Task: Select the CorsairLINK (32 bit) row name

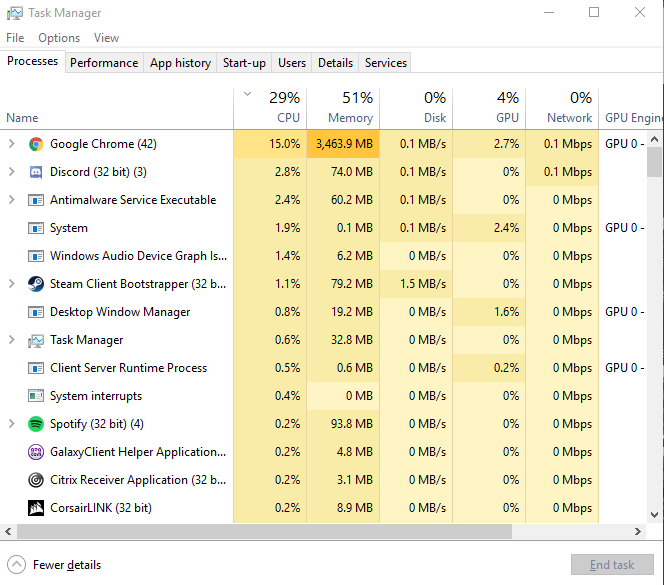Action: pyautogui.click(x=101, y=508)
